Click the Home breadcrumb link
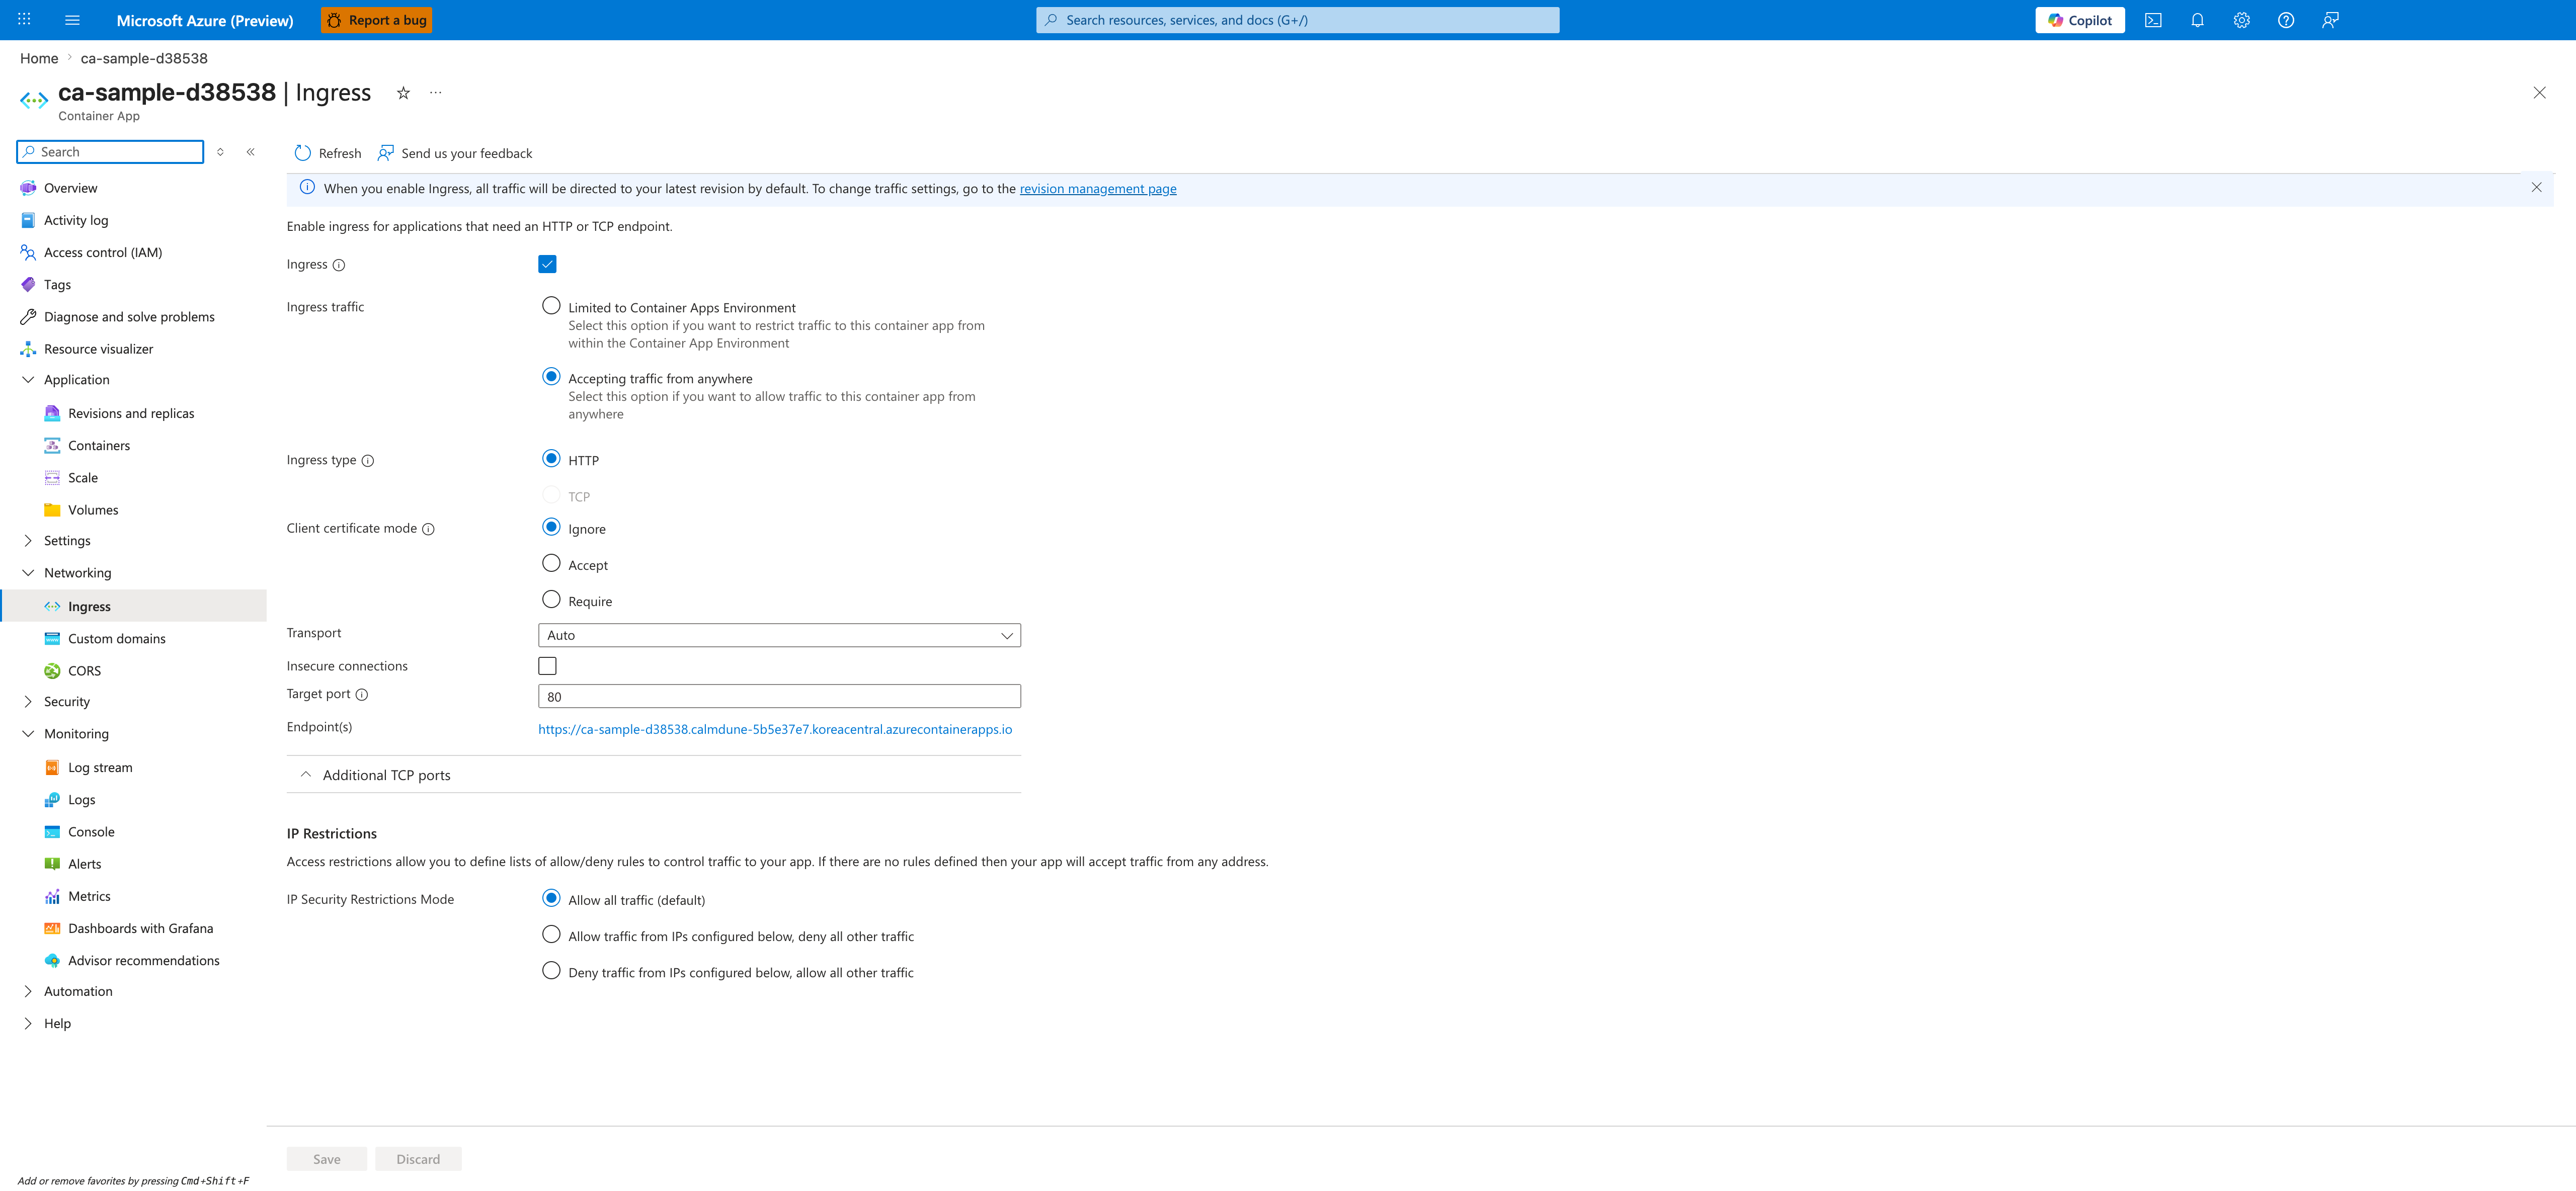This screenshot has height=1191, width=2576. 39,59
